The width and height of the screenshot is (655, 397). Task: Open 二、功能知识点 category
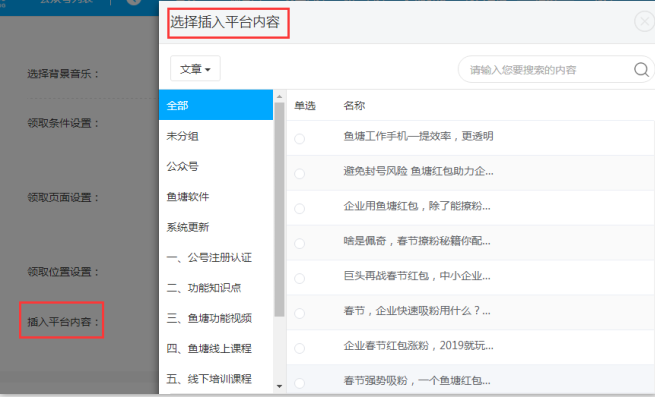click(216, 288)
